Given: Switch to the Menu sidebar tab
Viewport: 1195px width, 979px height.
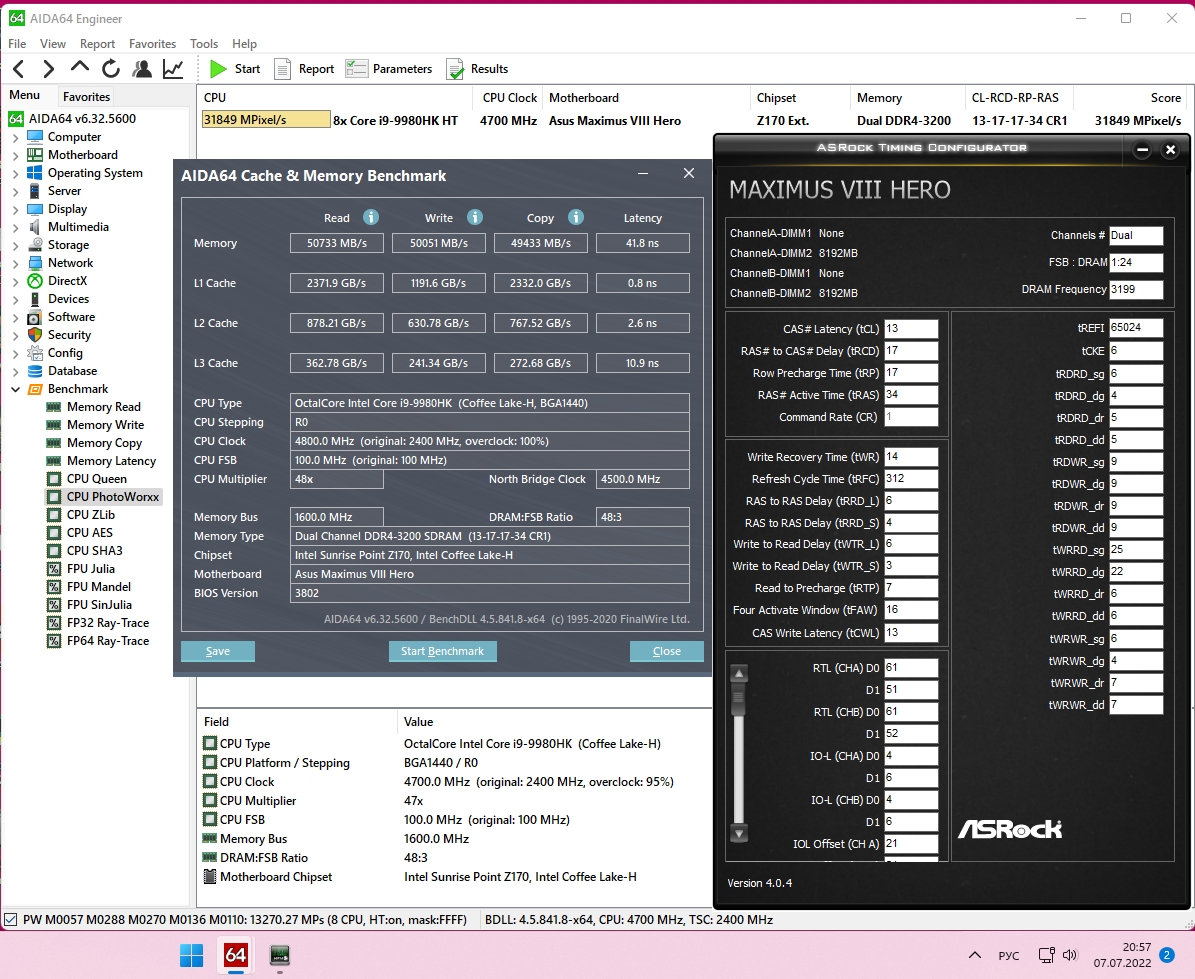Looking at the screenshot, I should (24, 95).
